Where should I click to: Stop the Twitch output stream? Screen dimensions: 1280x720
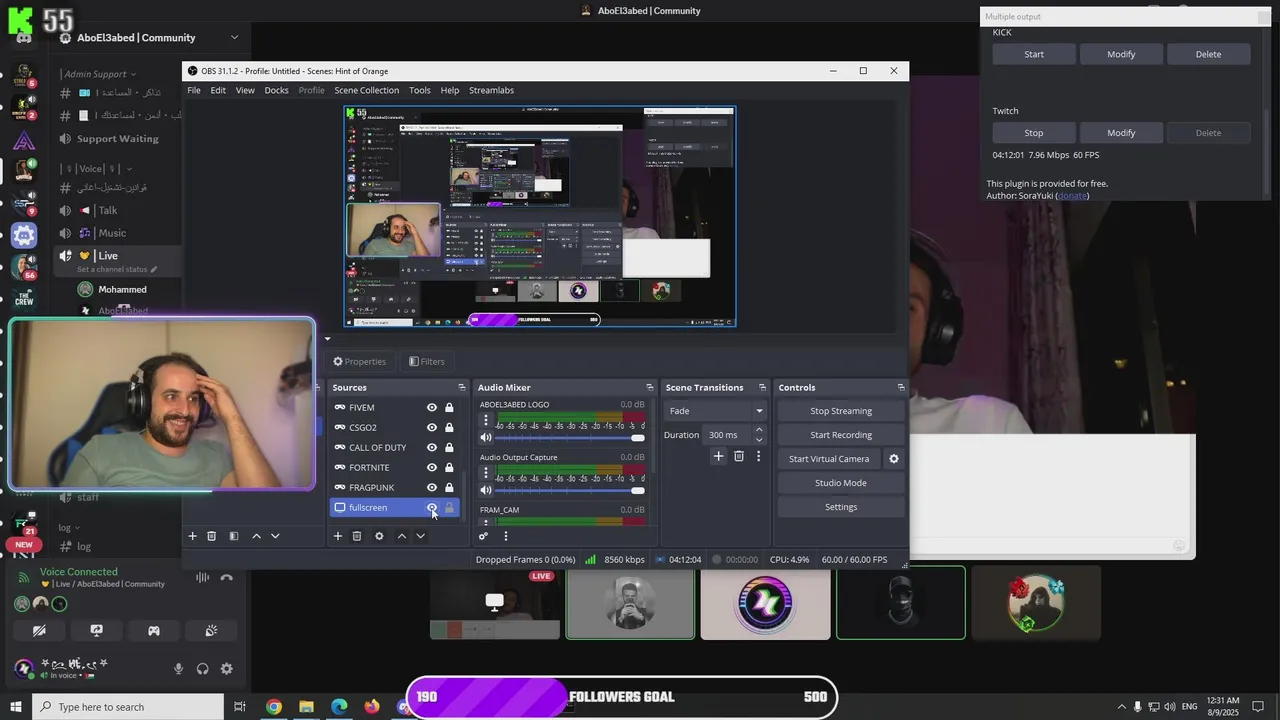pos(1034,133)
